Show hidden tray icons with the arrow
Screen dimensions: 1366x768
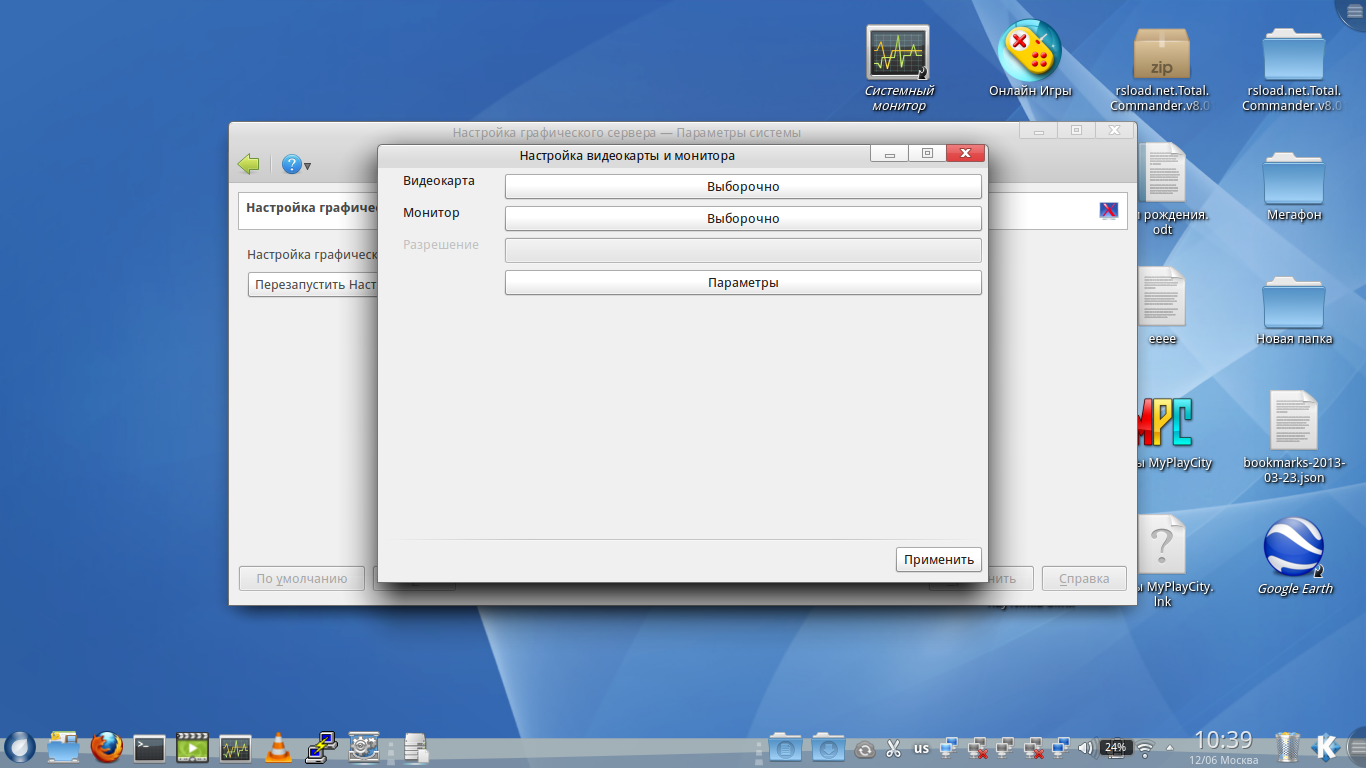1172,748
